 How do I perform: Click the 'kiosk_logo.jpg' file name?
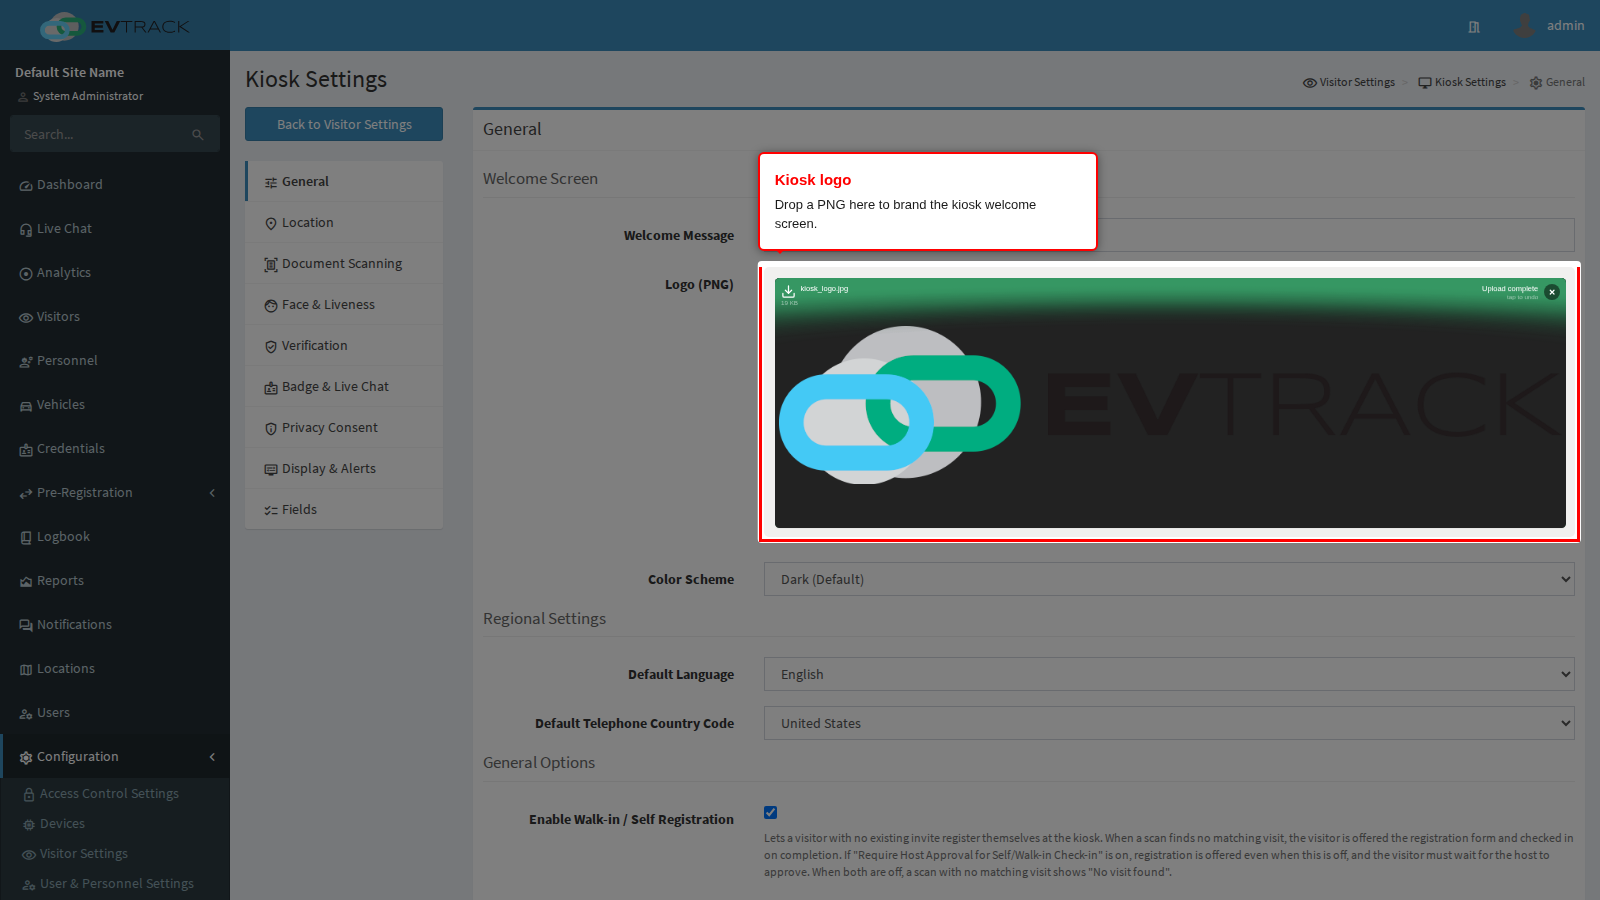point(824,289)
